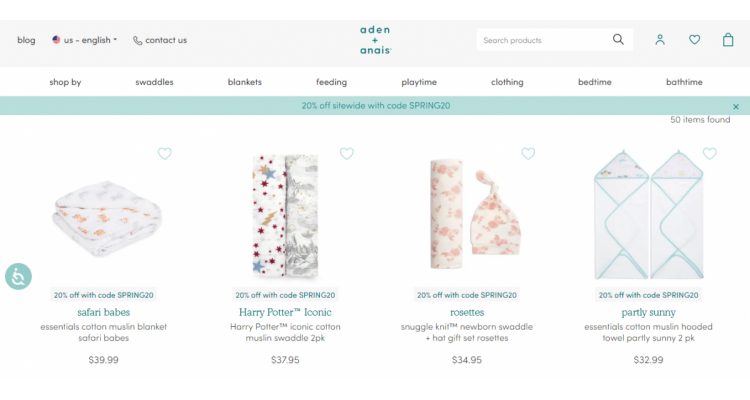Viewport: 750px width, 400px height.
Task: Click the aden + anais logo
Action: (375, 40)
